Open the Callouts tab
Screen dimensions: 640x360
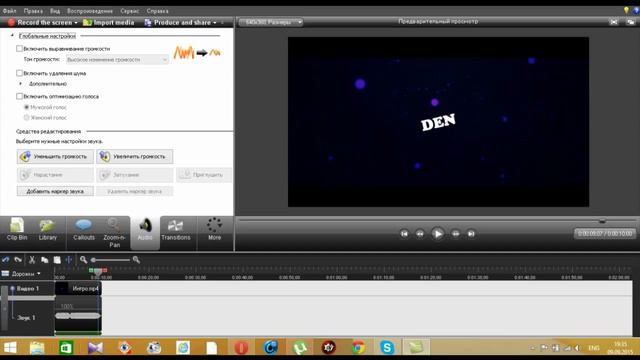click(x=84, y=229)
